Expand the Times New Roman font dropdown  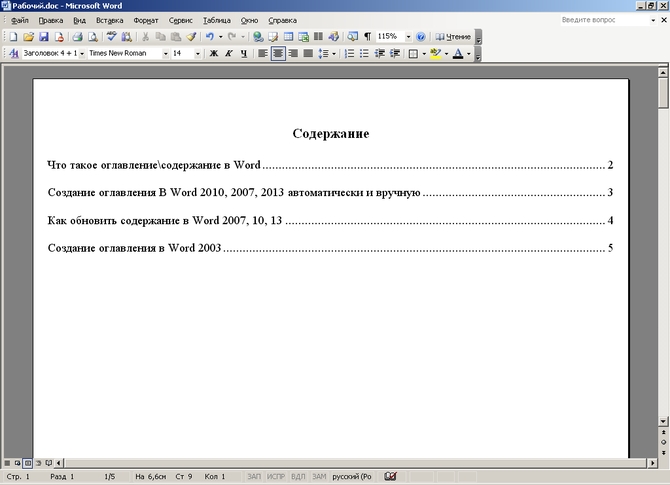pos(165,54)
